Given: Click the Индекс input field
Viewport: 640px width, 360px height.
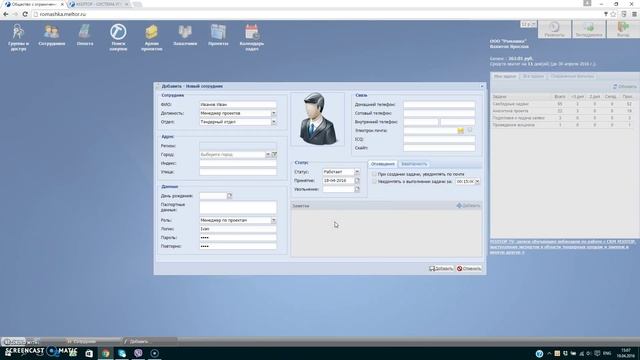Looking at the screenshot, I should [x=238, y=163].
